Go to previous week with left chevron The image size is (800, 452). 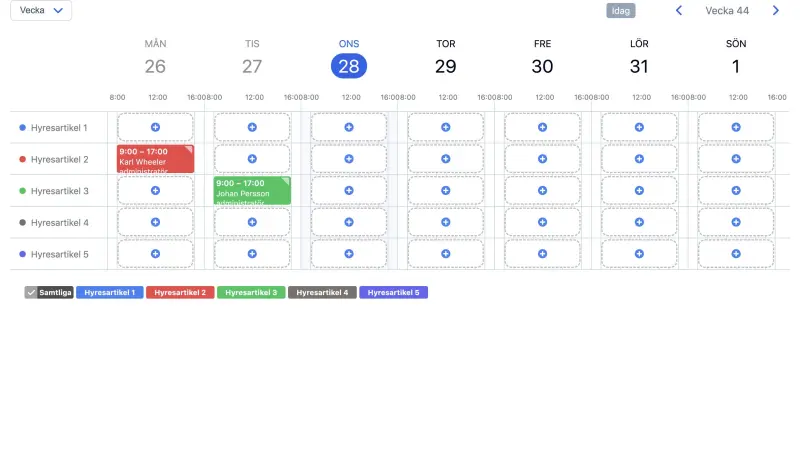[x=679, y=10]
